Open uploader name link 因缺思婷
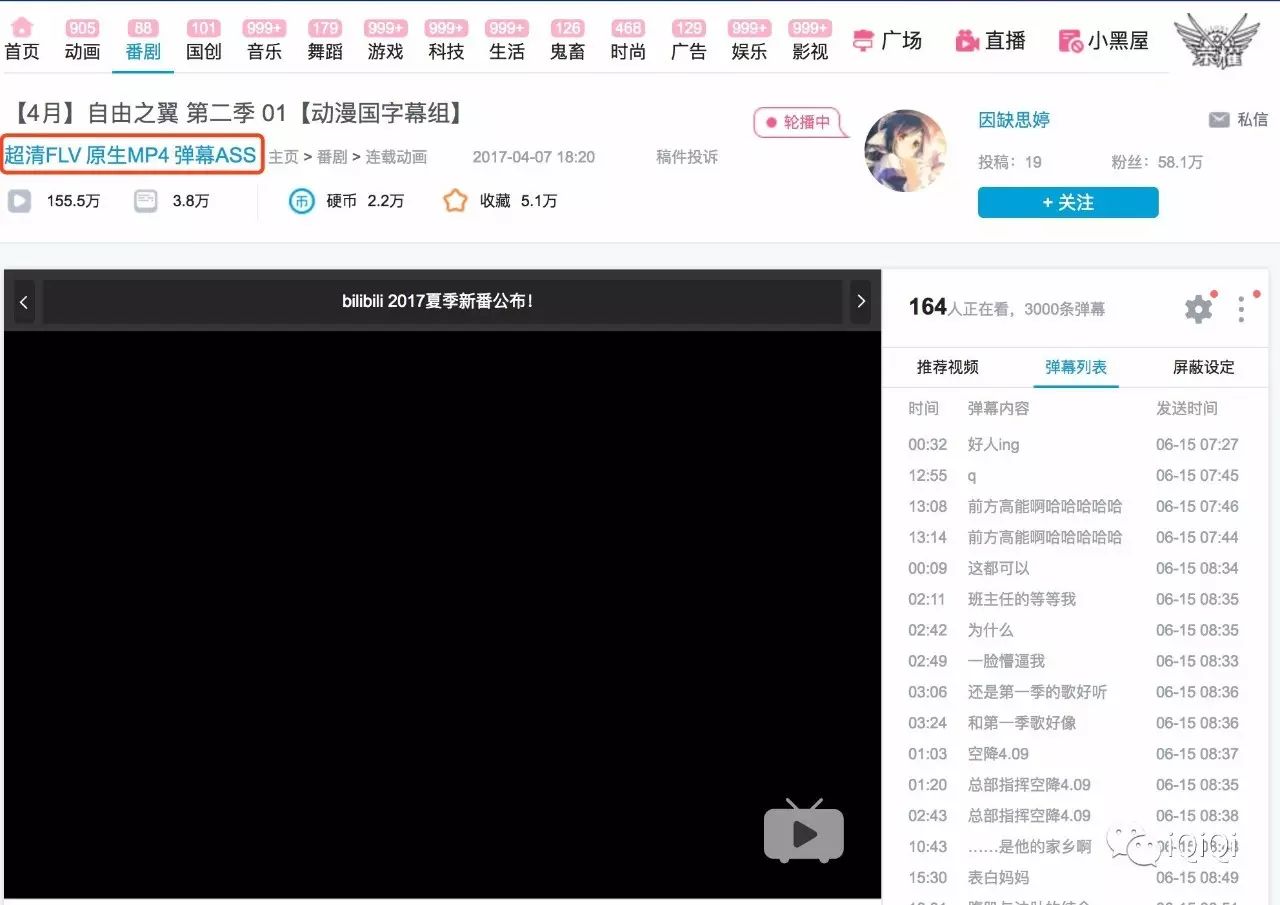 (x=1014, y=120)
